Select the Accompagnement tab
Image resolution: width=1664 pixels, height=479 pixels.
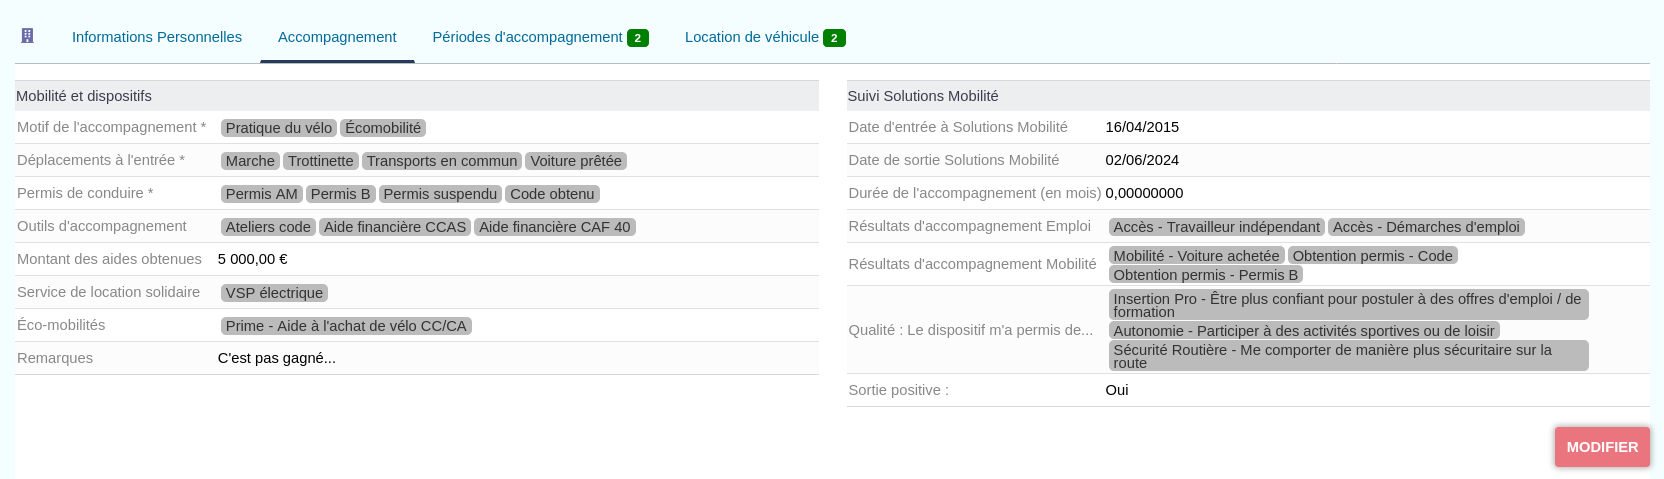(x=337, y=37)
